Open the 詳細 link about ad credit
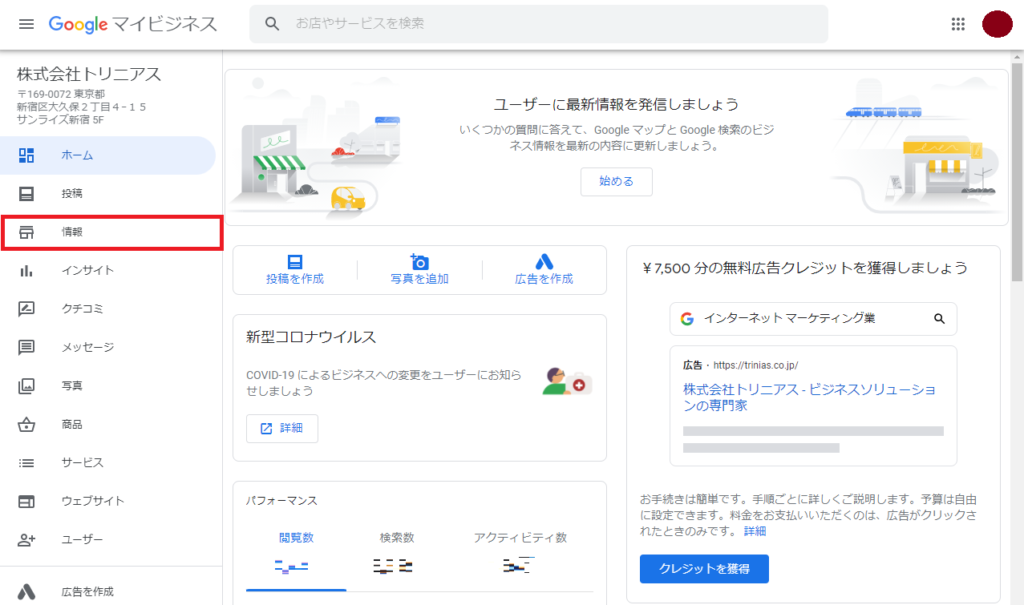1024x605 pixels. tap(754, 531)
